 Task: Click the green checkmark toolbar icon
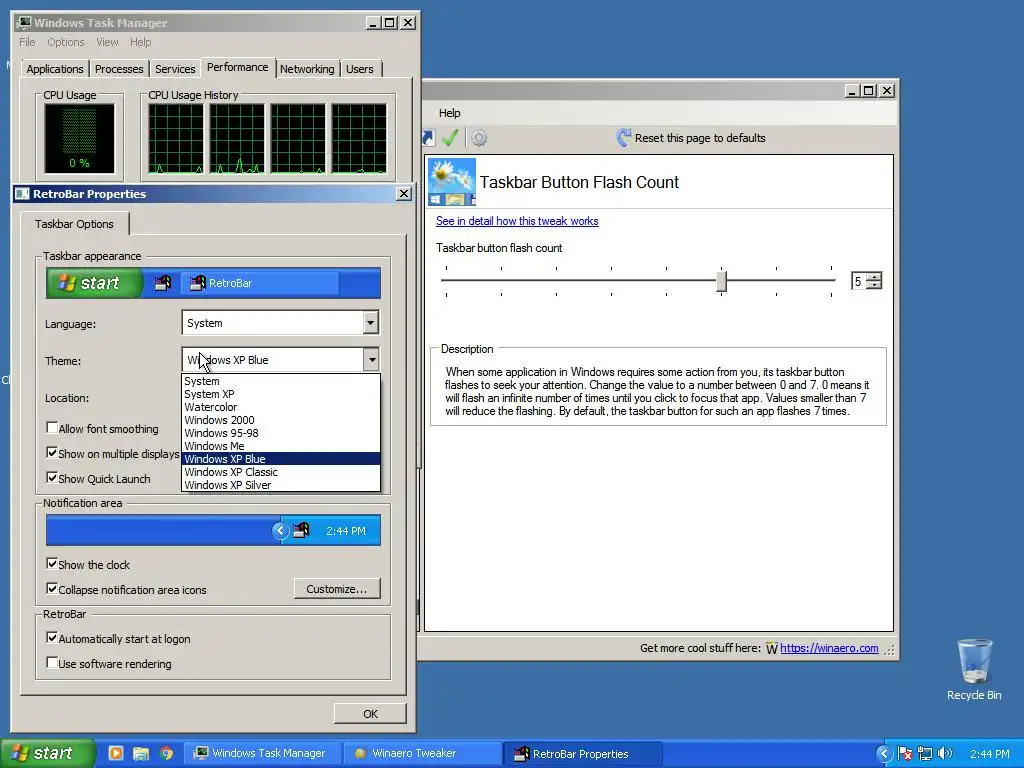click(x=450, y=138)
